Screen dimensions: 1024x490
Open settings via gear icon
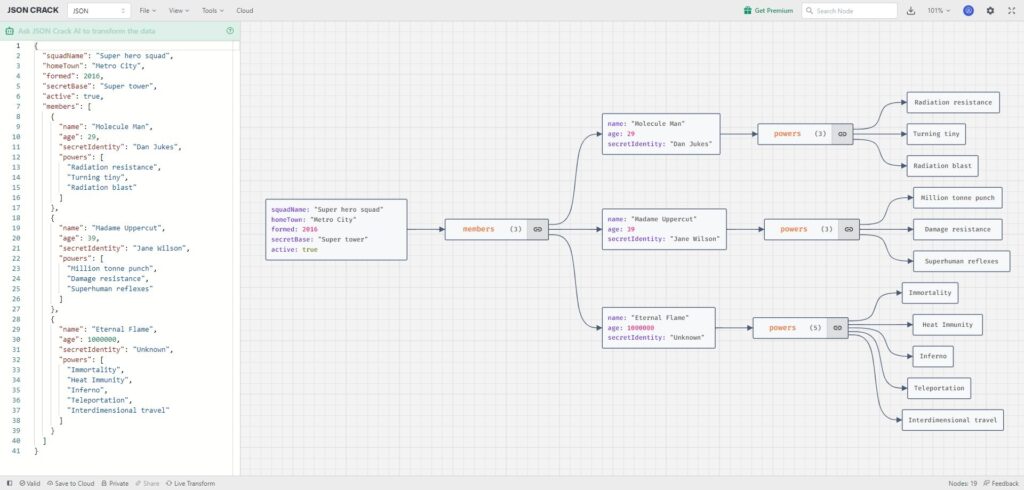click(990, 10)
